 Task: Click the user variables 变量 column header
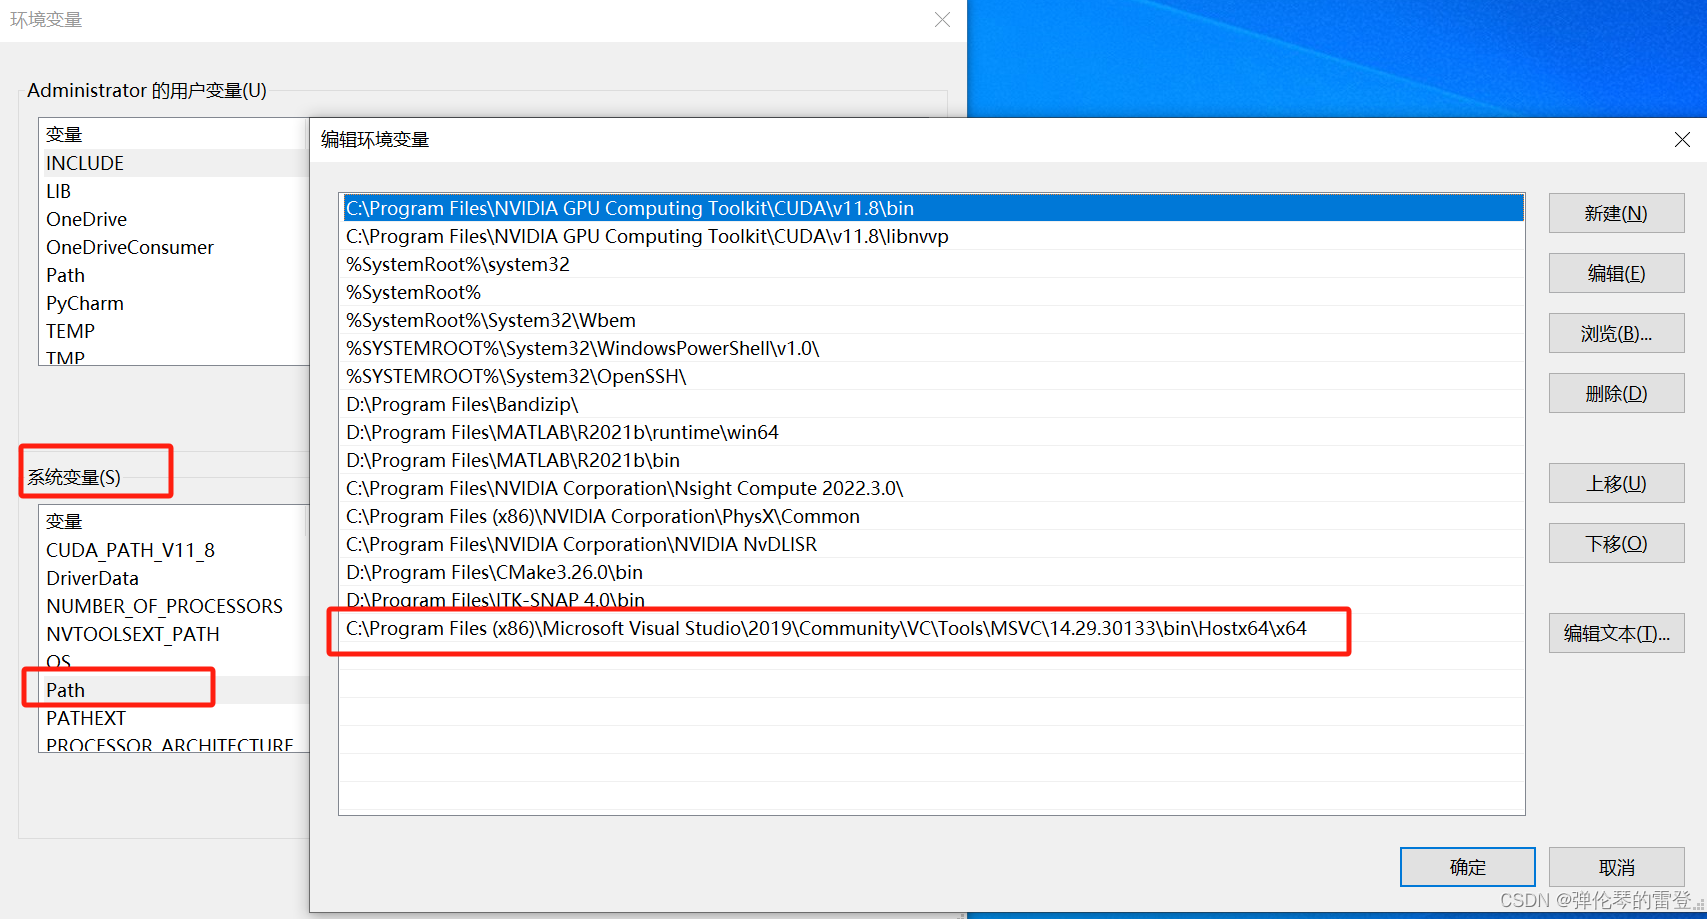[x=172, y=134]
